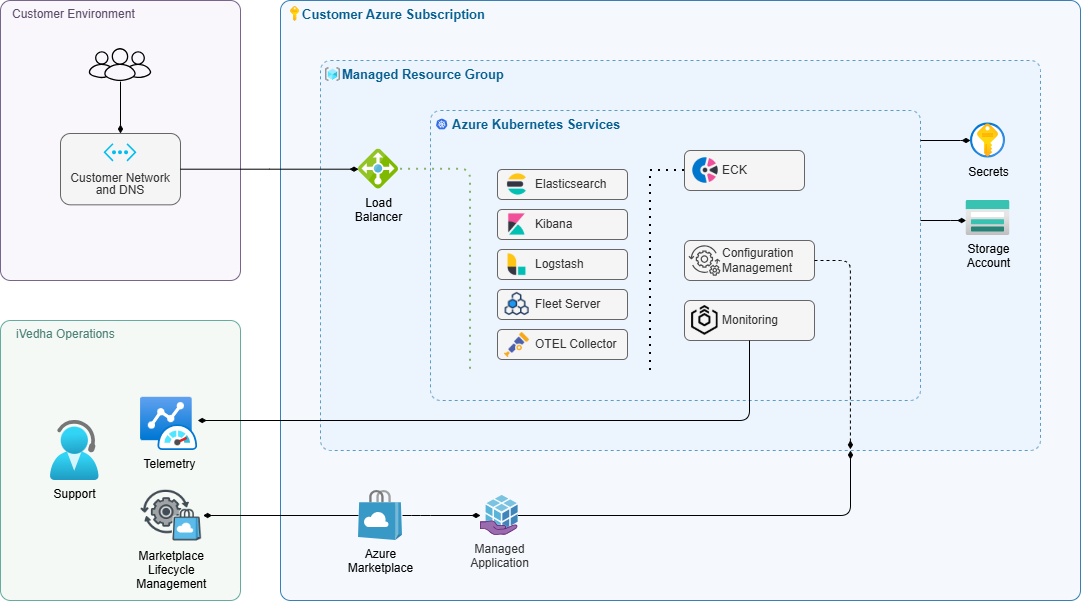The image size is (1082, 602).
Task: Select the Configuration Management gear icon
Action: 705,260
